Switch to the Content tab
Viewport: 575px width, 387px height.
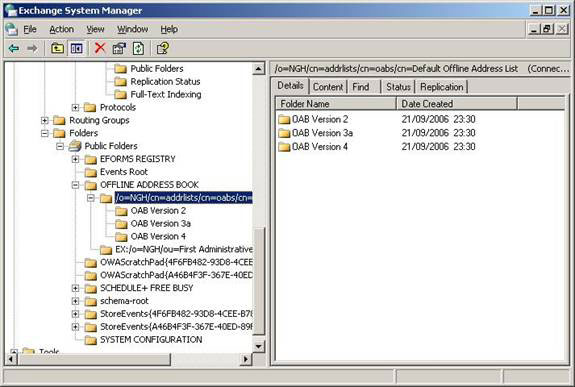328,87
